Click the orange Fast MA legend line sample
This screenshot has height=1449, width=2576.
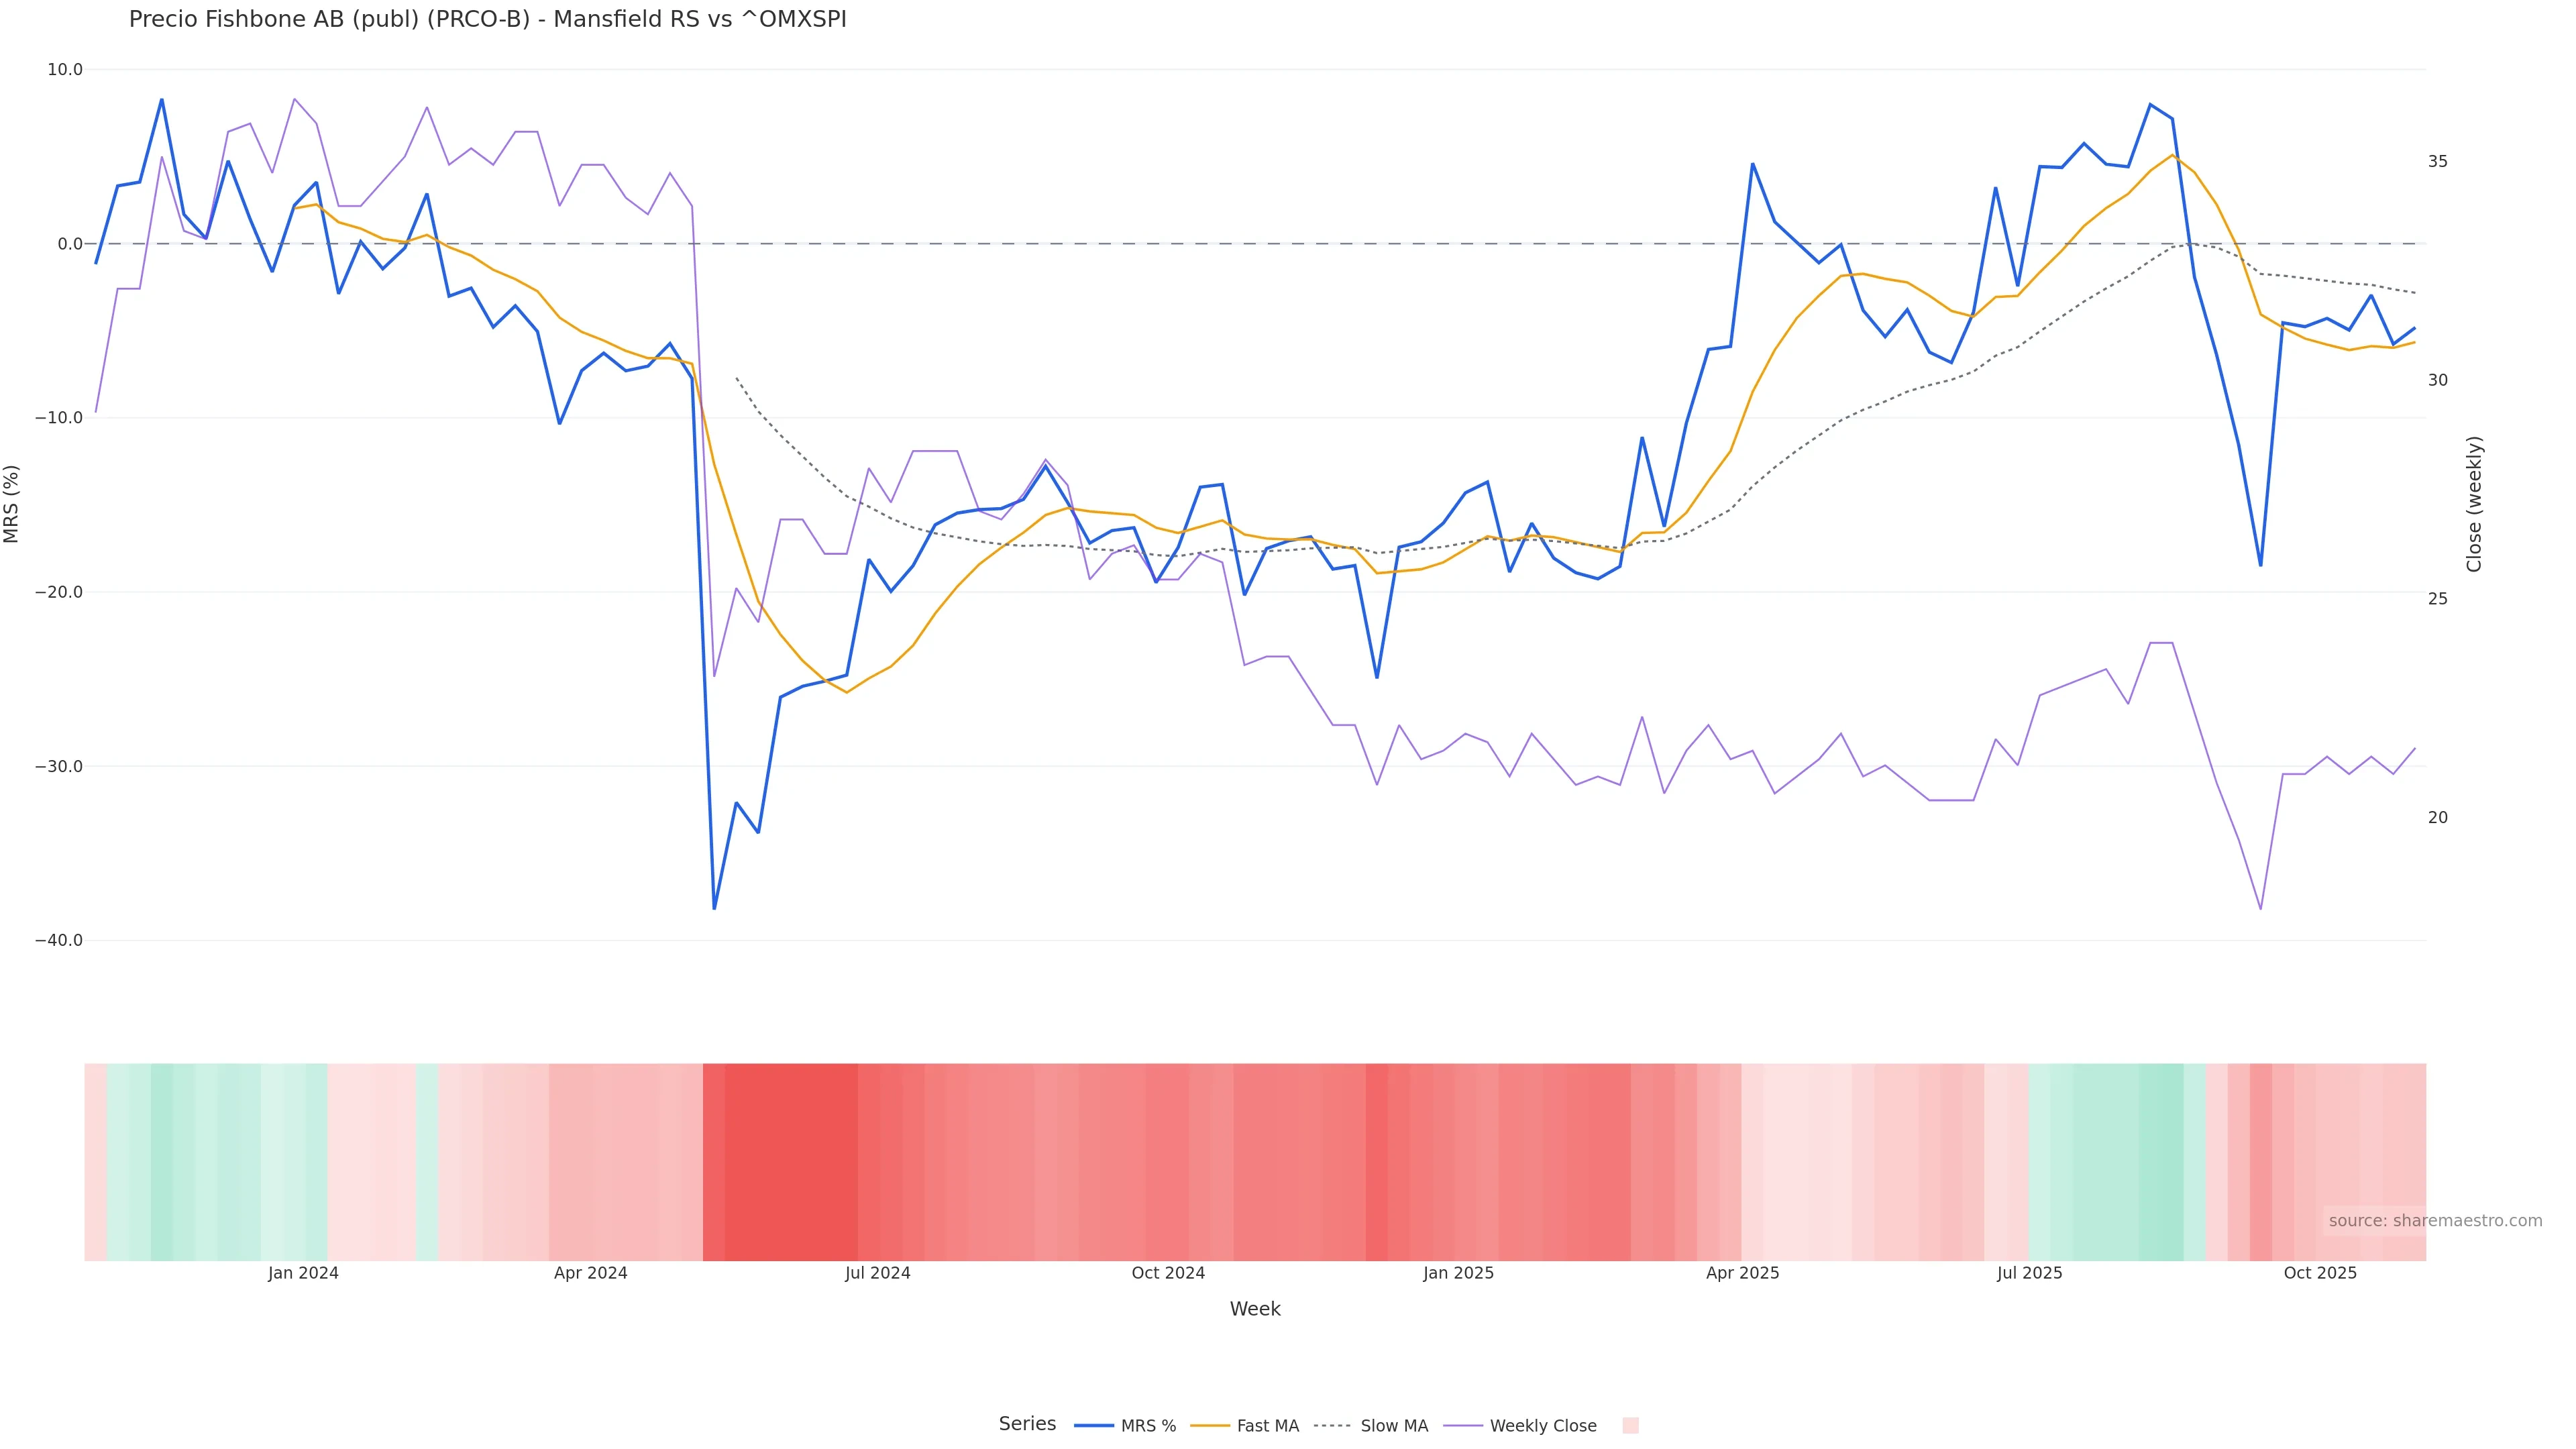[1210, 1426]
